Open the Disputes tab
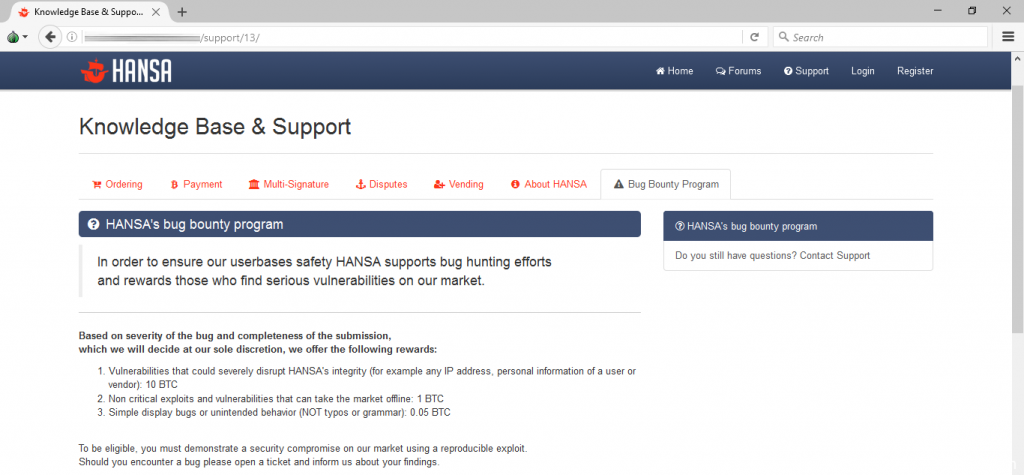The height and width of the screenshot is (475, 1024). [381, 184]
